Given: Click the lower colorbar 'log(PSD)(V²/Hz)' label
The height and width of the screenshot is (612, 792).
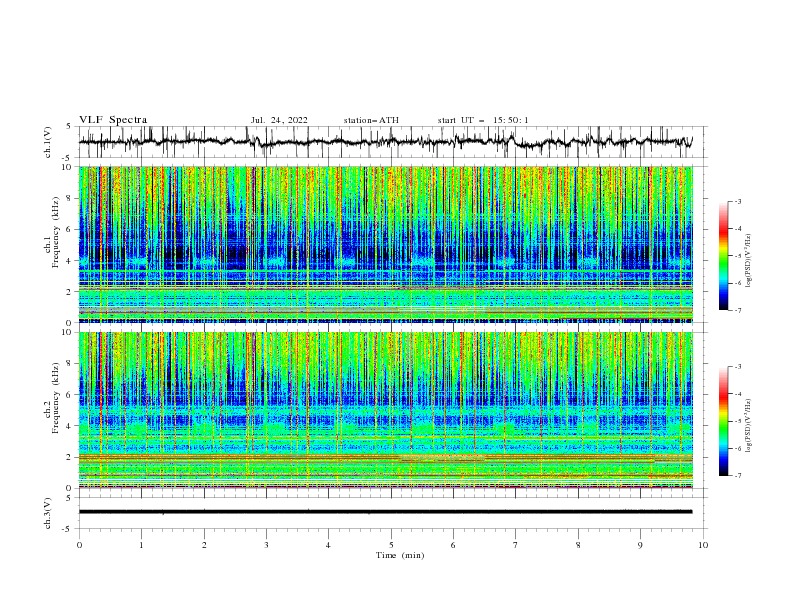Looking at the screenshot, I should point(749,426).
